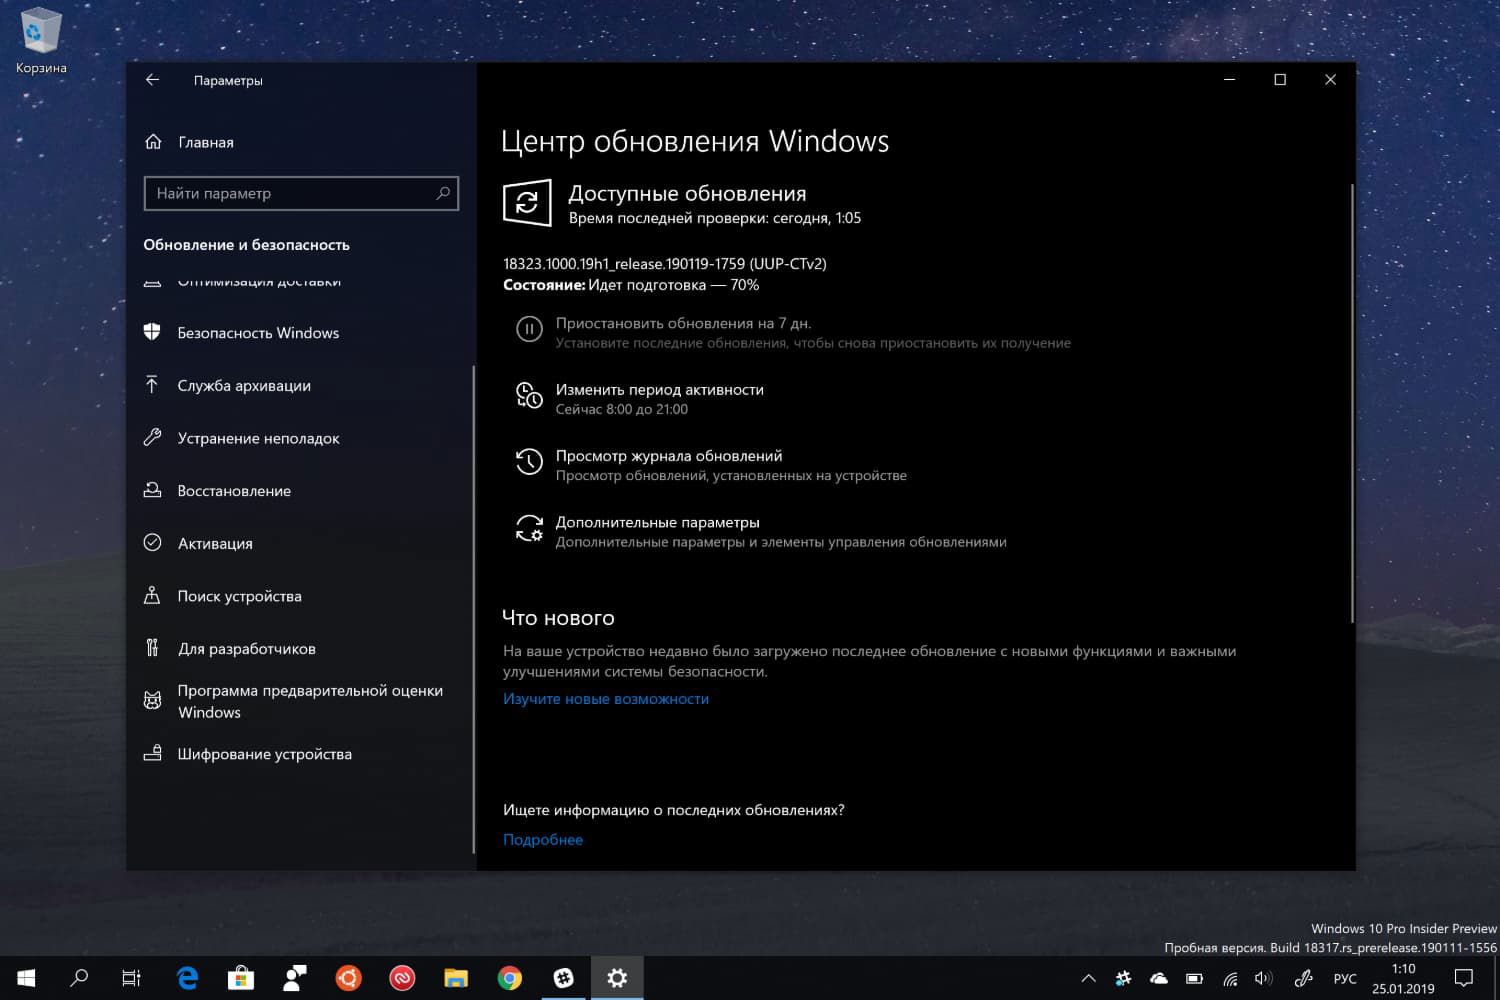
Task: Click the wrench icon for Устранение неполадок
Action: click(154, 438)
